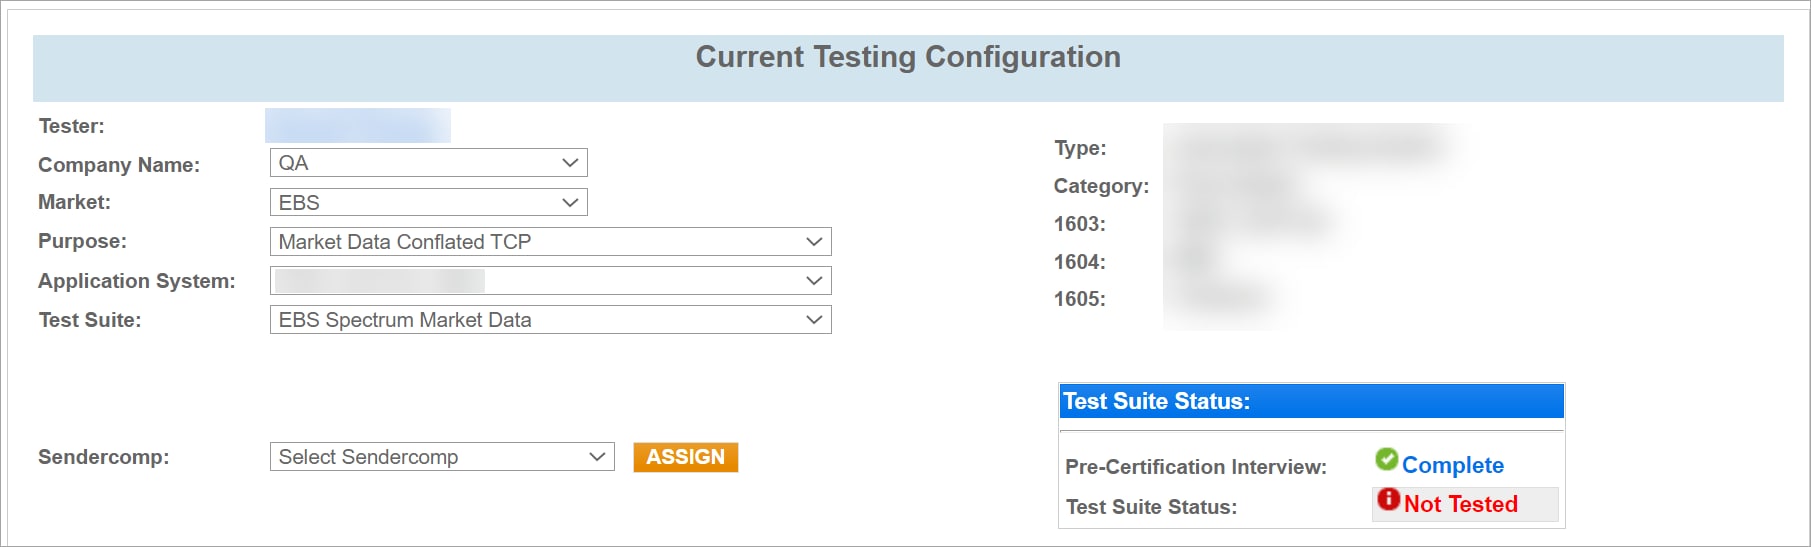Open the Test Suite dropdown
Image resolution: width=1811 pixels, height=547 pixels.
tap(550, 320)
